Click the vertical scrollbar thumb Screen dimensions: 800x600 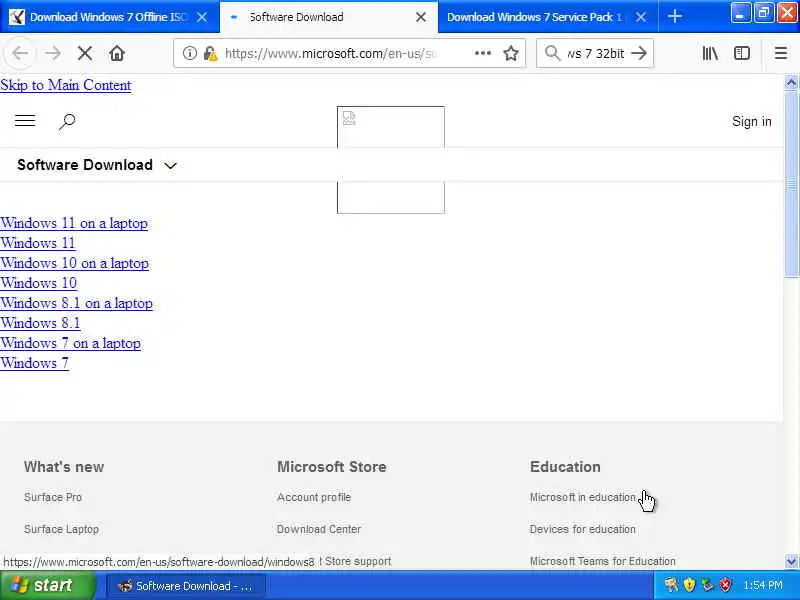[791, 185]
